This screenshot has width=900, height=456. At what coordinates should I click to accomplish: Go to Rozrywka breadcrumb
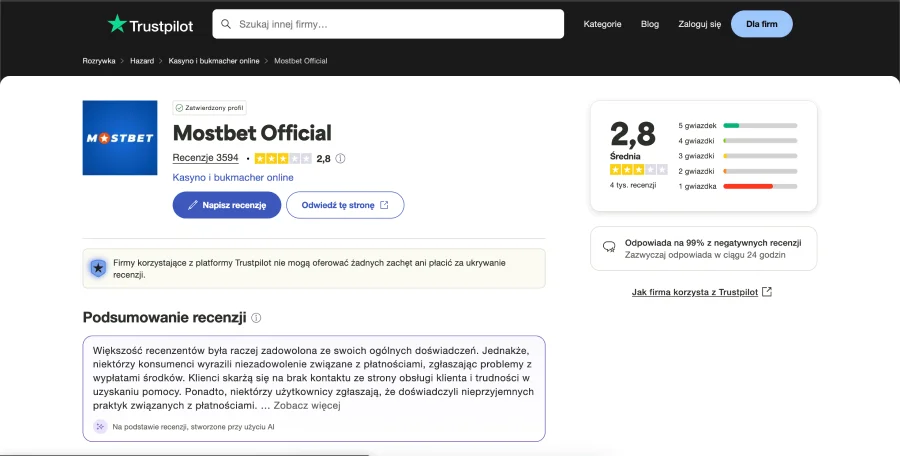pyautogui.click(x=99, y=61)
